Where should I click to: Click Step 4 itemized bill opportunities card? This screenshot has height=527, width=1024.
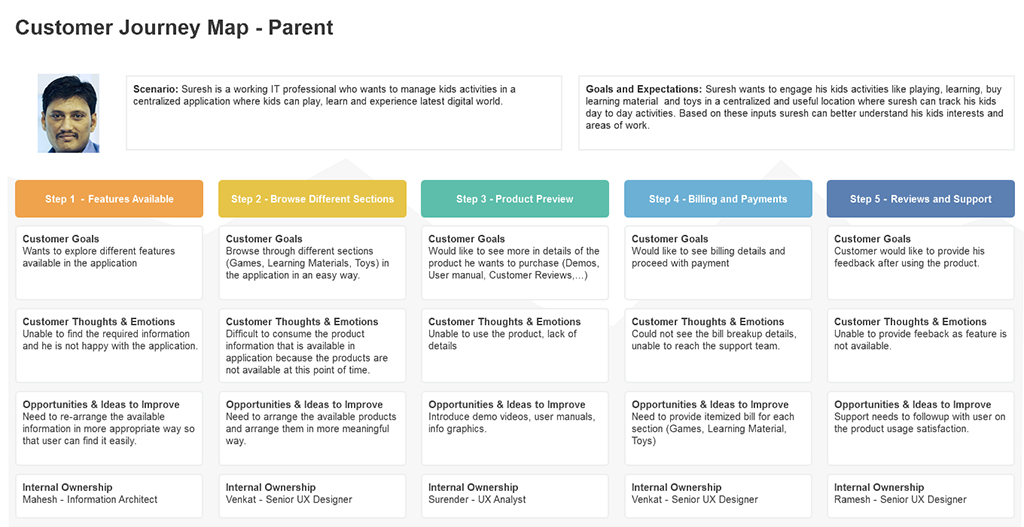click(x=718, y=428)
